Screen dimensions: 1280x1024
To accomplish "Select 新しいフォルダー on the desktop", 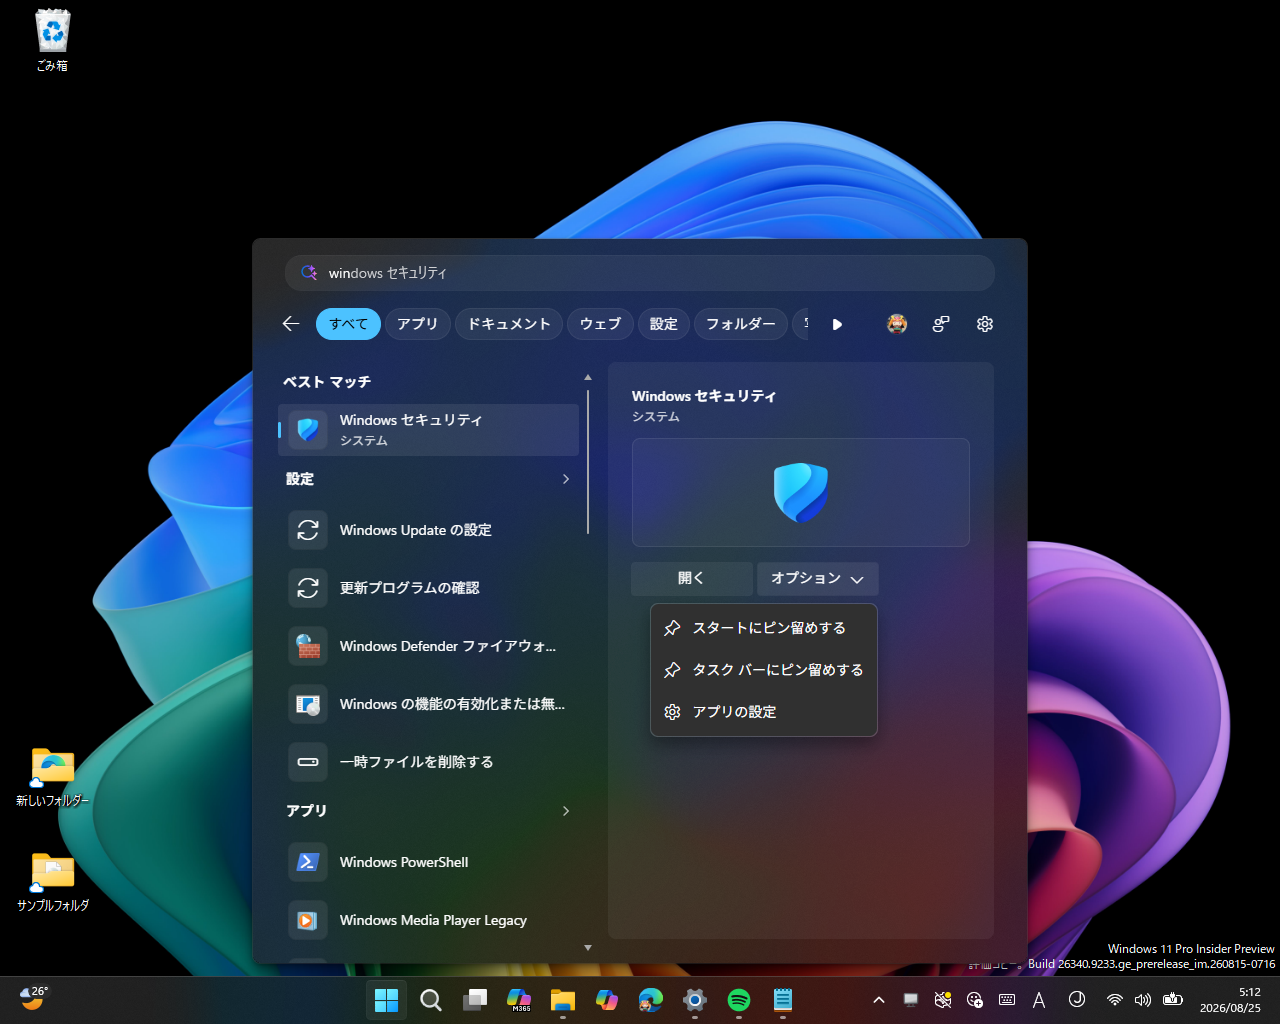I will click(x=53, y=778).
